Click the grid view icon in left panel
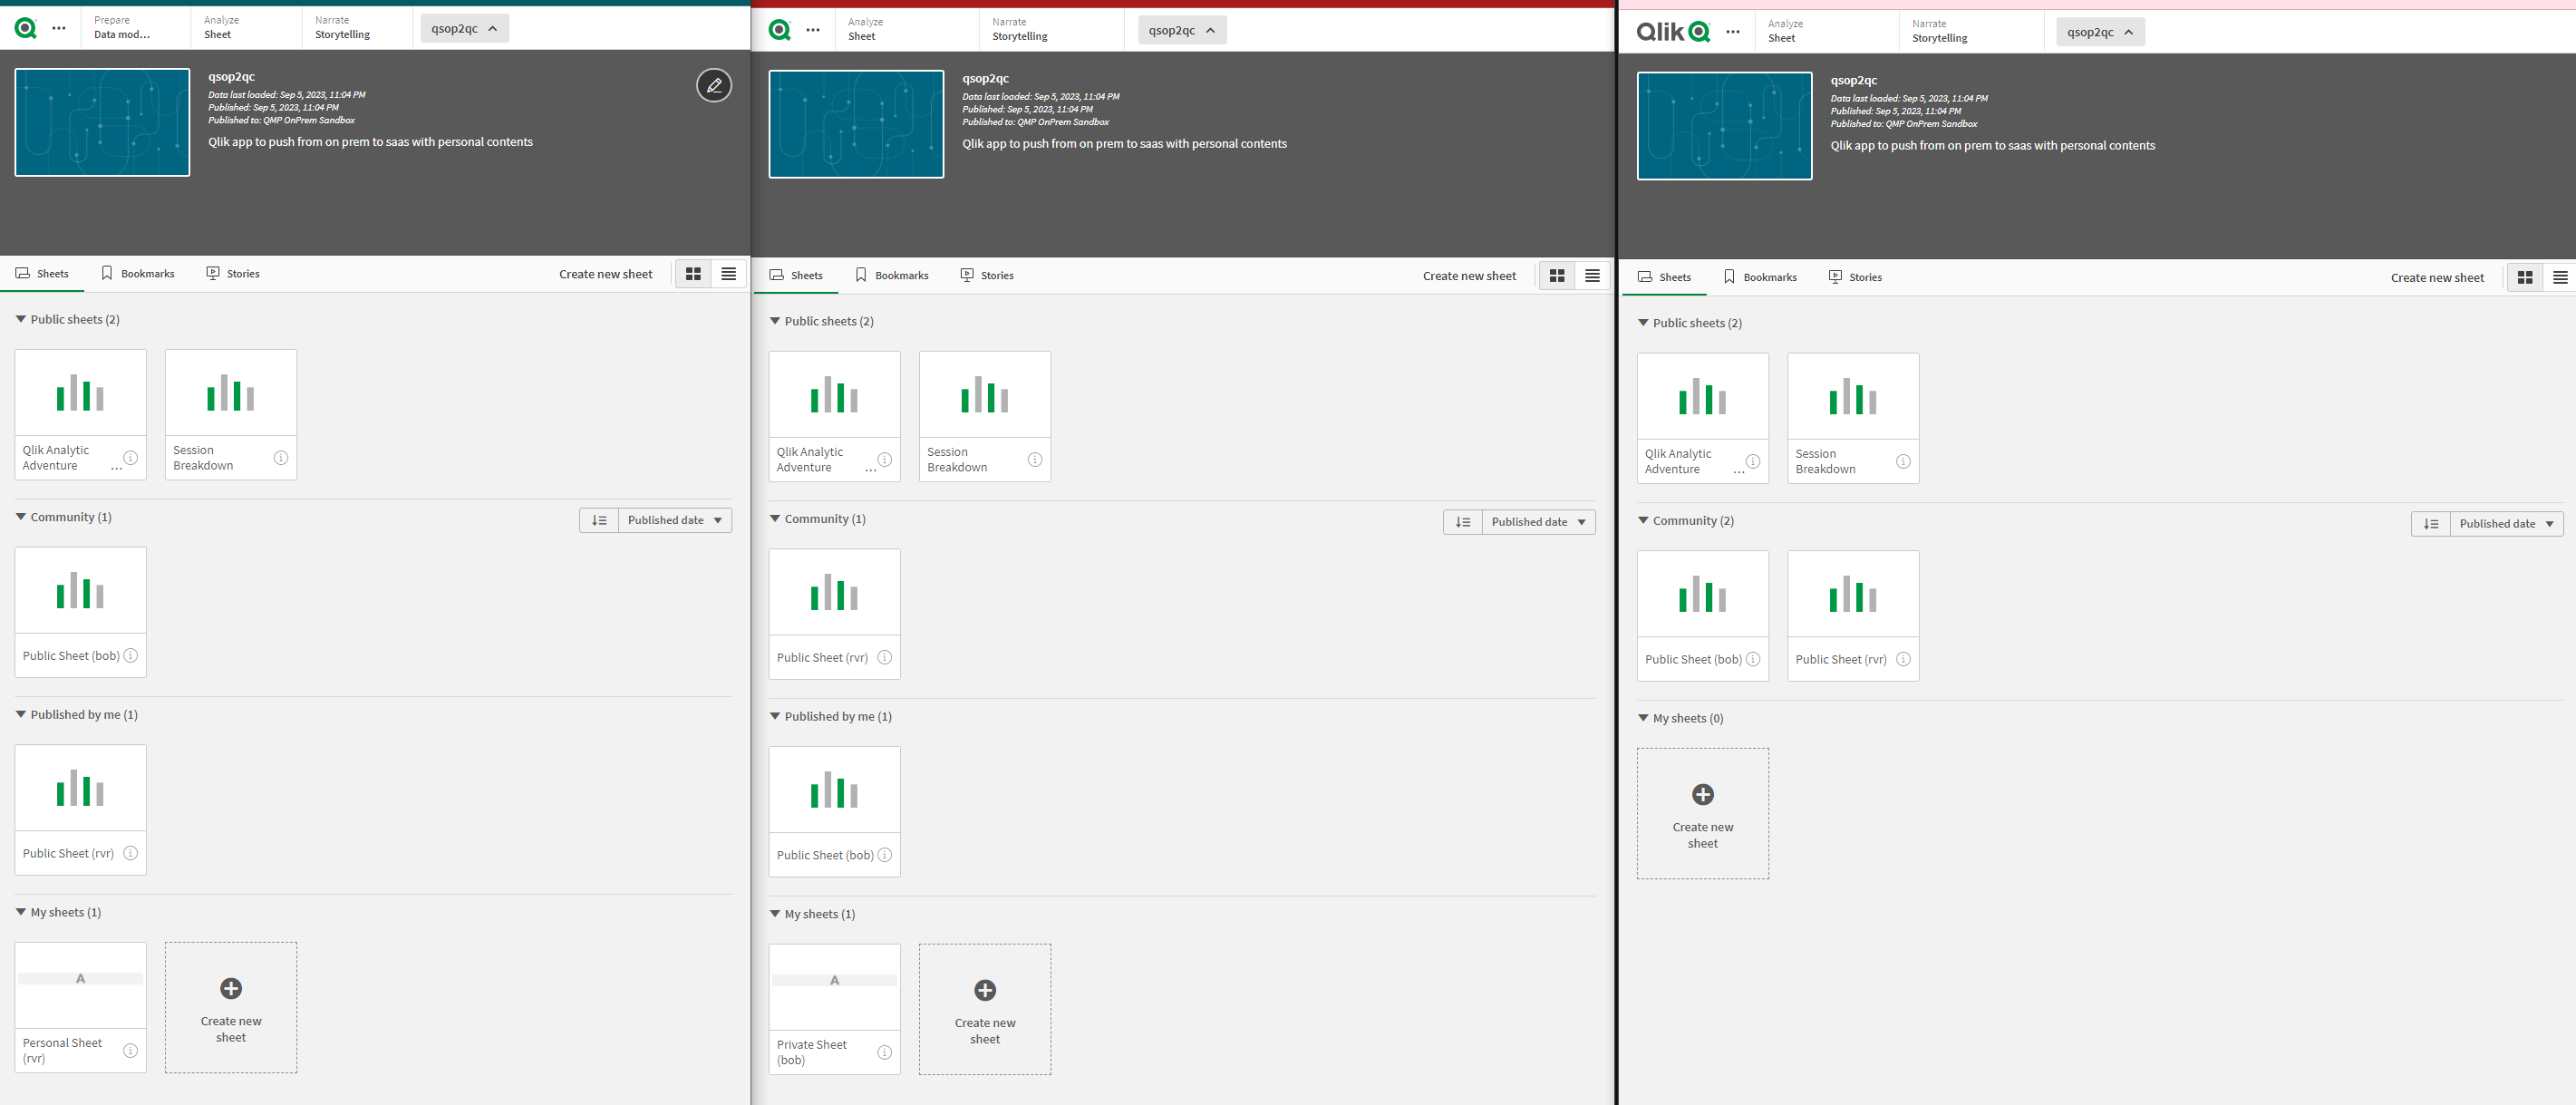This screenshot has width=2576, height=1105. pos(692,273)
